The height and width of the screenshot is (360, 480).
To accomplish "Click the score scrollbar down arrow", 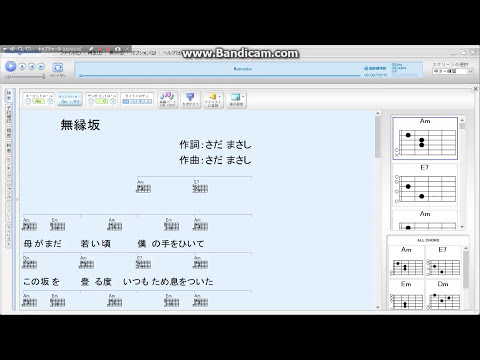I will point(378,307).
